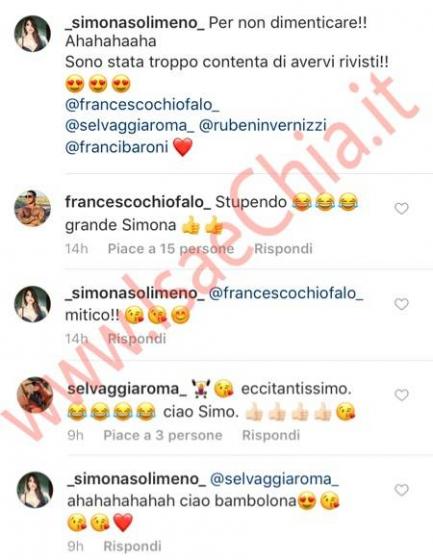Like _simonasolimeno_'s mitico reply

401,304
